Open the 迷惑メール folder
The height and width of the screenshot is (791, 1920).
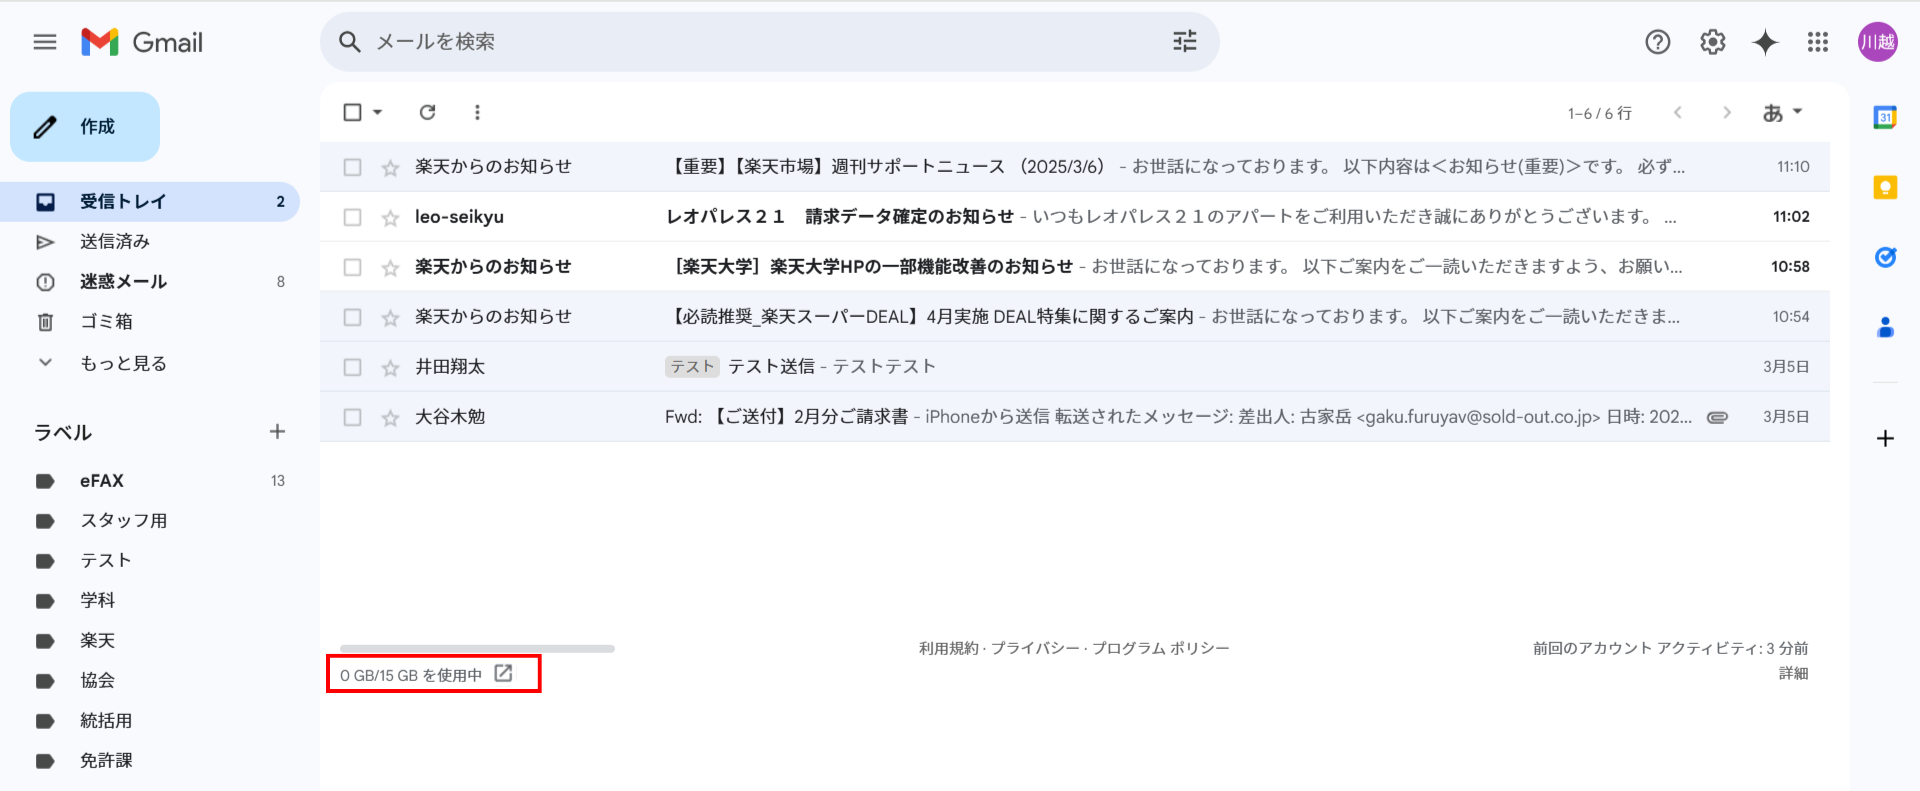pos(123,282)
